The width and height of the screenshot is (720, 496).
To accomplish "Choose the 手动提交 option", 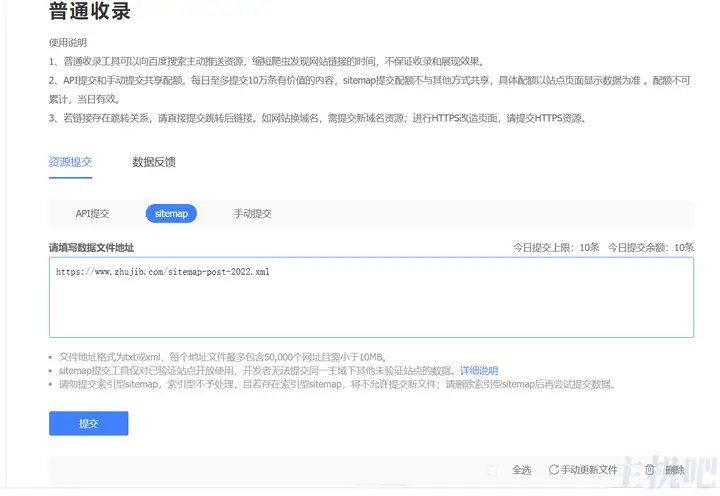I will point(253,214).
